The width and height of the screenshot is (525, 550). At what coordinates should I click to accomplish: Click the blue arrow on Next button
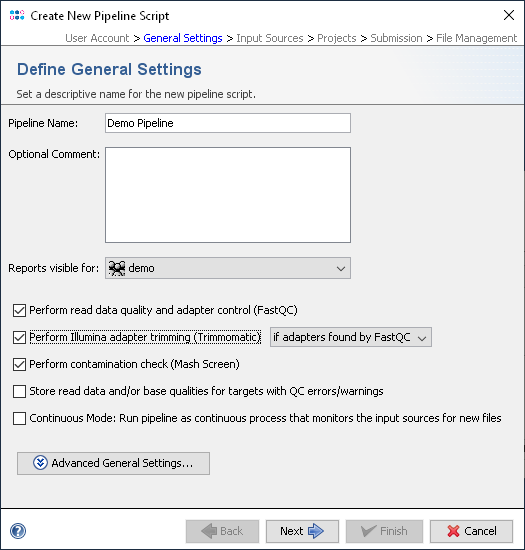coord(316,531)
